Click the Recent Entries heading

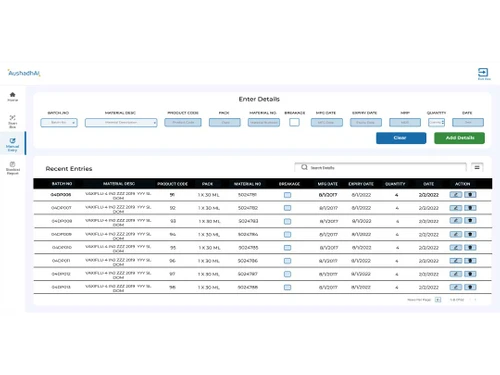click(69, 169)
